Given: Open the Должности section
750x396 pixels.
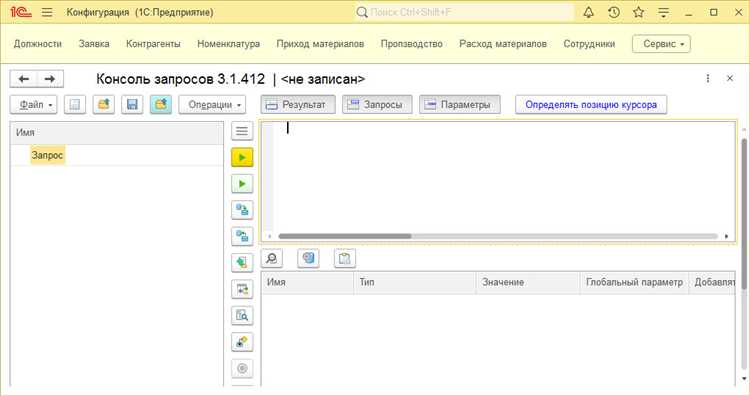Looking at the screenshot, I should click(38, 44).
